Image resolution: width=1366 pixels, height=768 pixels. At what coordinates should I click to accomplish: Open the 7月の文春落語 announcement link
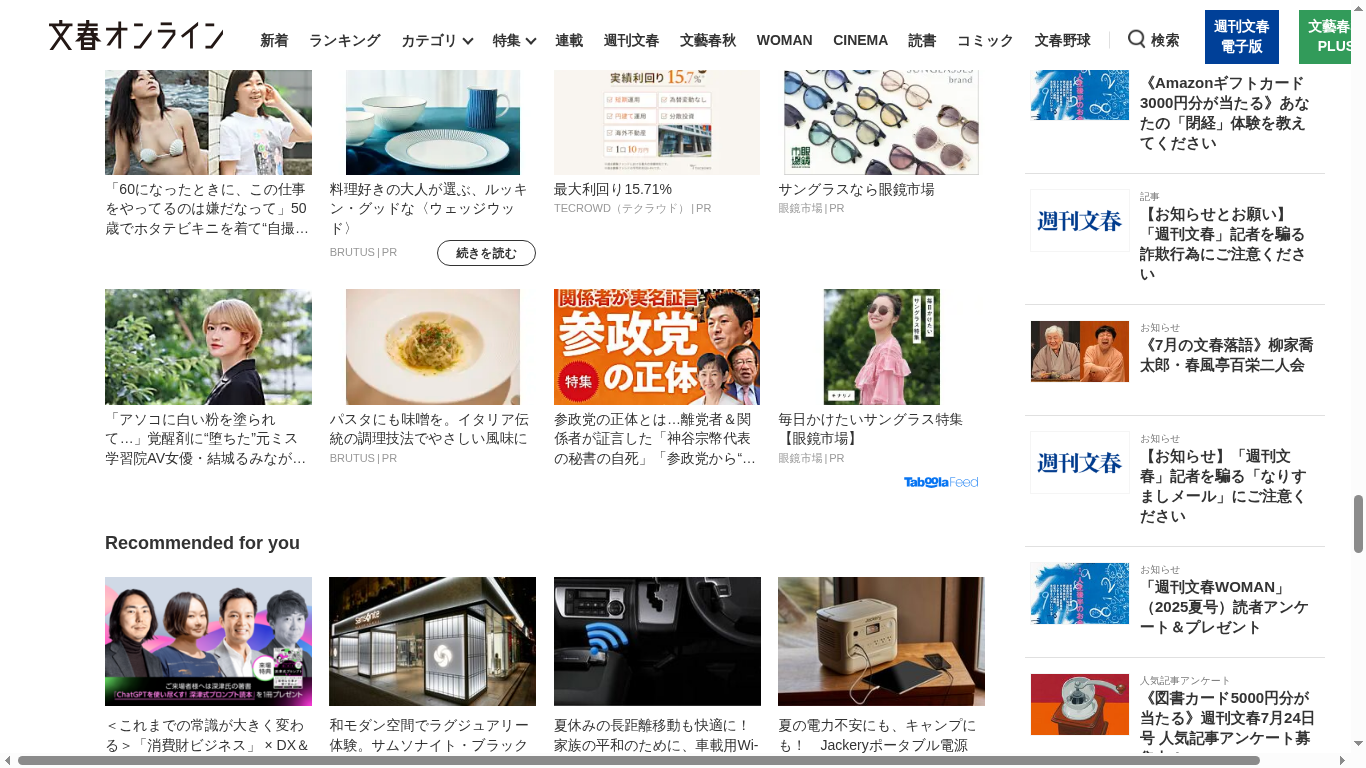point(1226,355)
